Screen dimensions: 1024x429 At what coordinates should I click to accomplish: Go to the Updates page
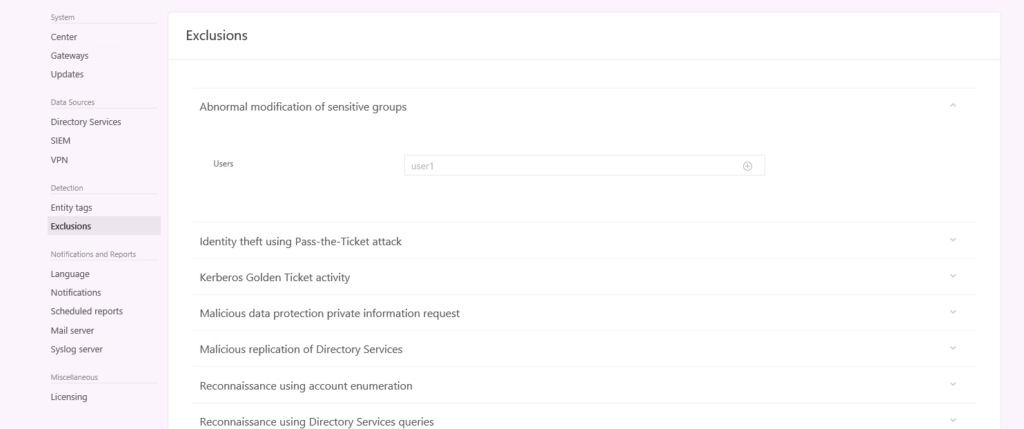[67, 74]
